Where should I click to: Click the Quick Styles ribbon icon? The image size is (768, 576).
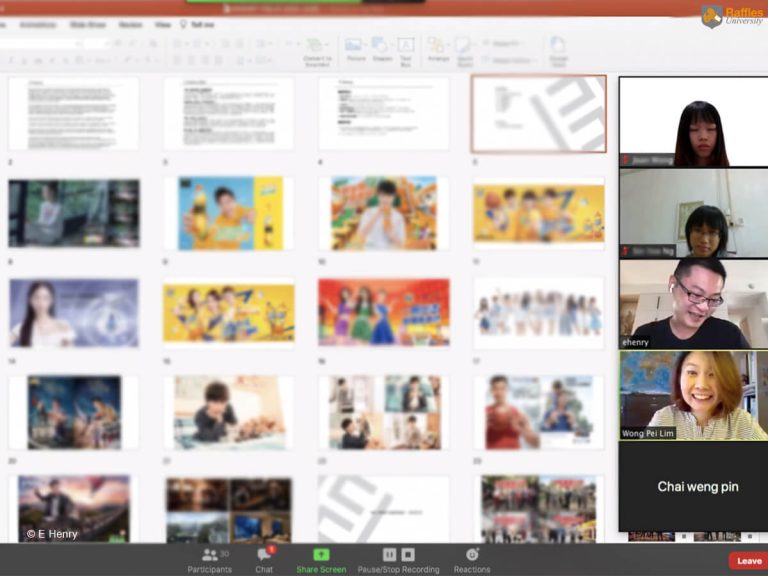click(x=463, y=46)
